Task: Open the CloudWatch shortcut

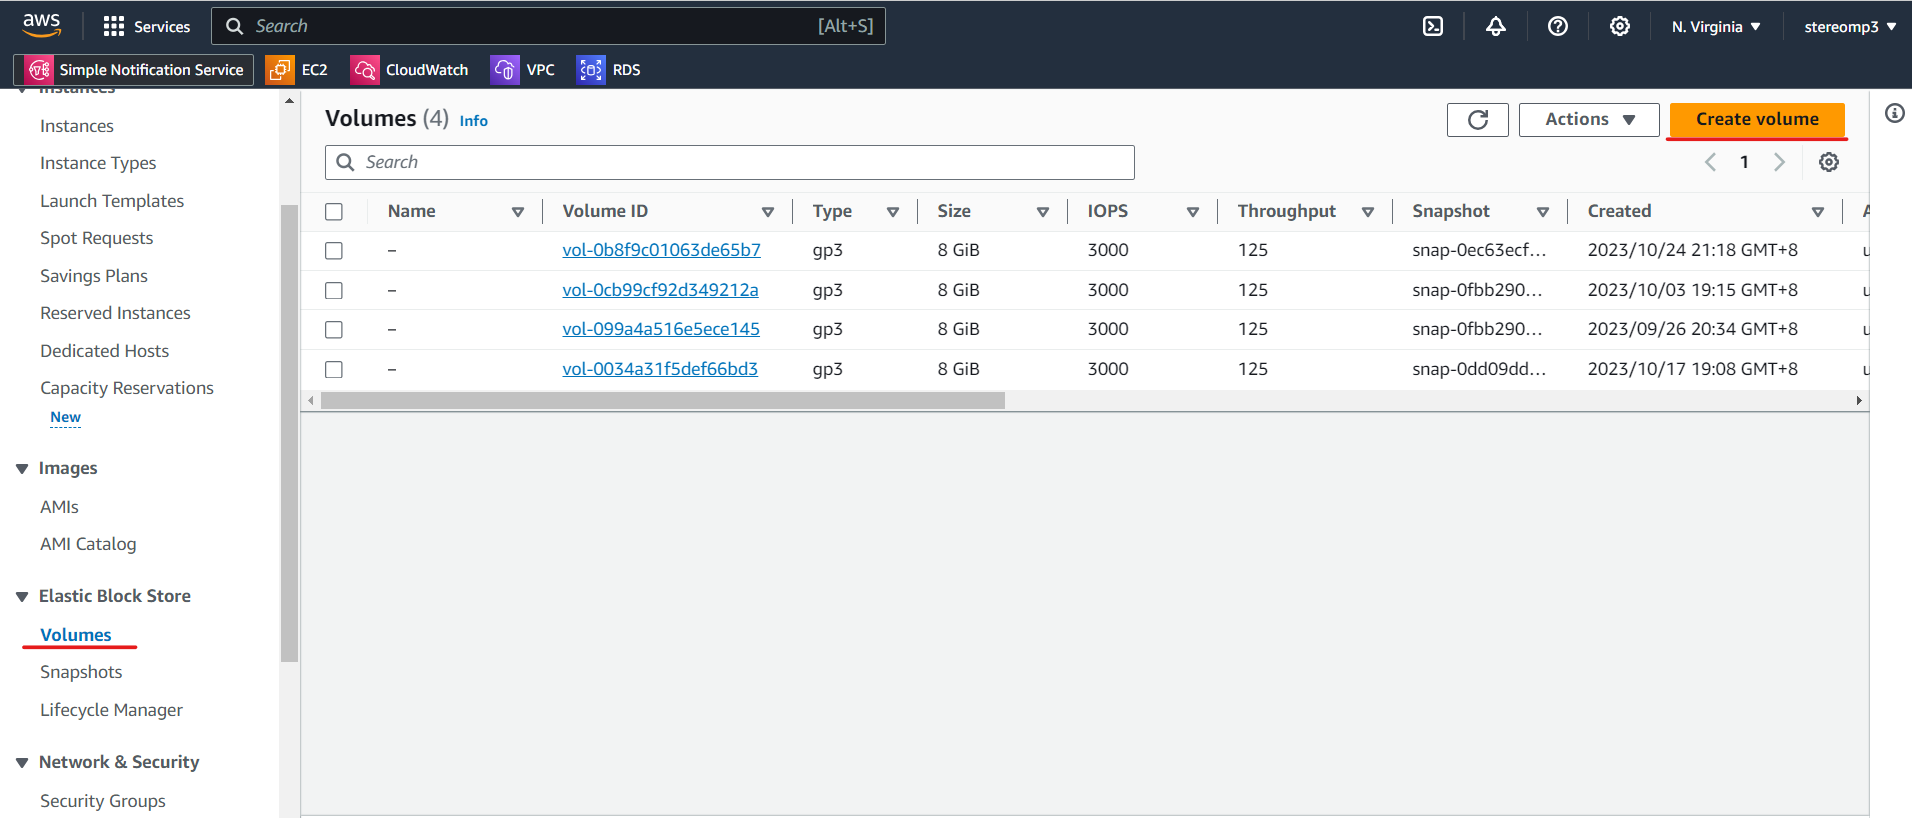Action: pos(410,69)
